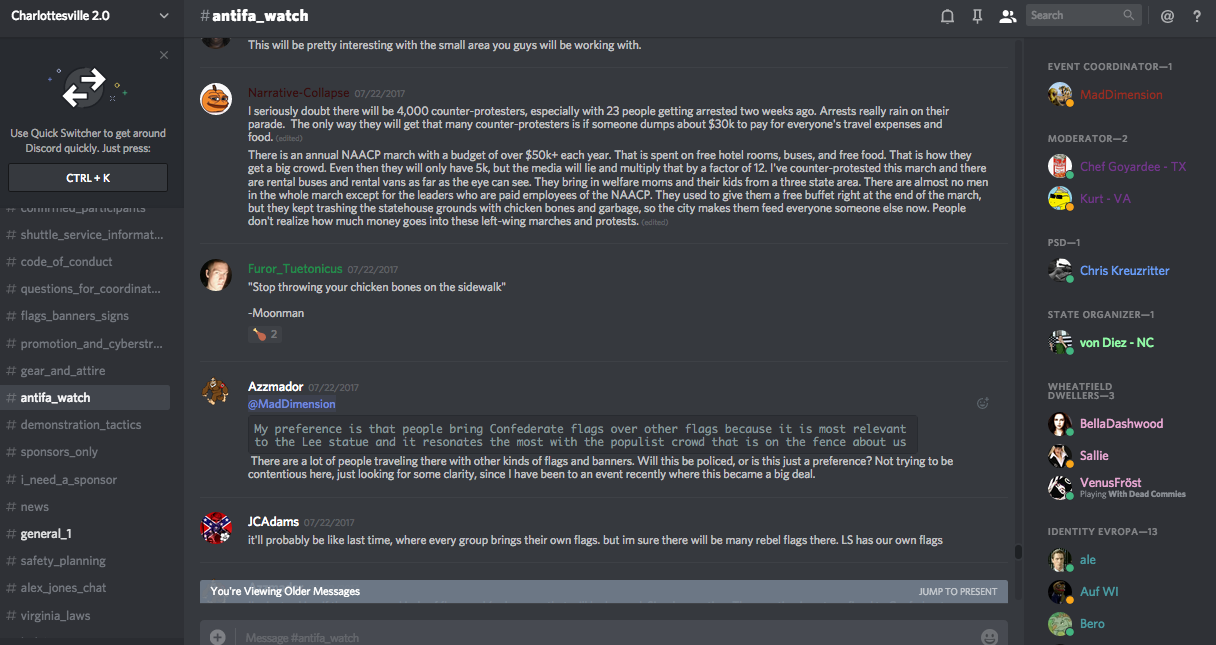Image resolution: width=1216 pixels, height=645 pixels.
Task: Click the add reaction icon on Azzmador's message
Action: (982, 404)
